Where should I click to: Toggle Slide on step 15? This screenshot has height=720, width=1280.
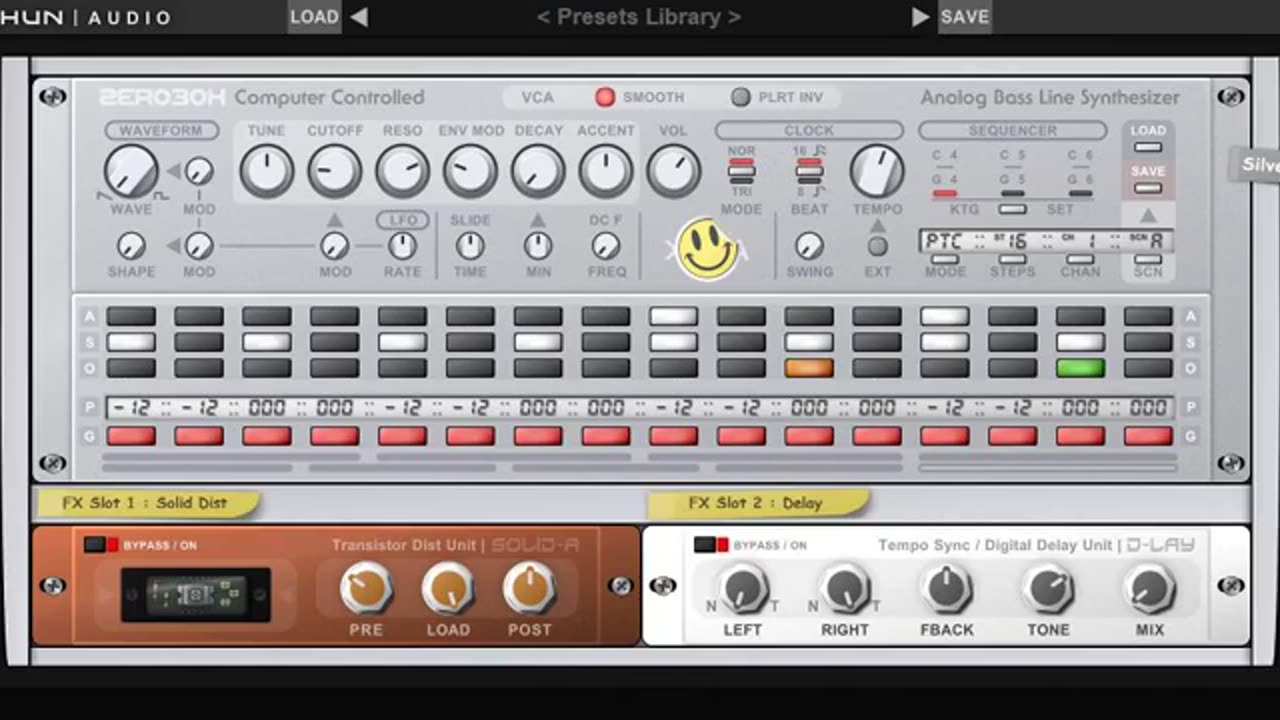pos(1081,342)
